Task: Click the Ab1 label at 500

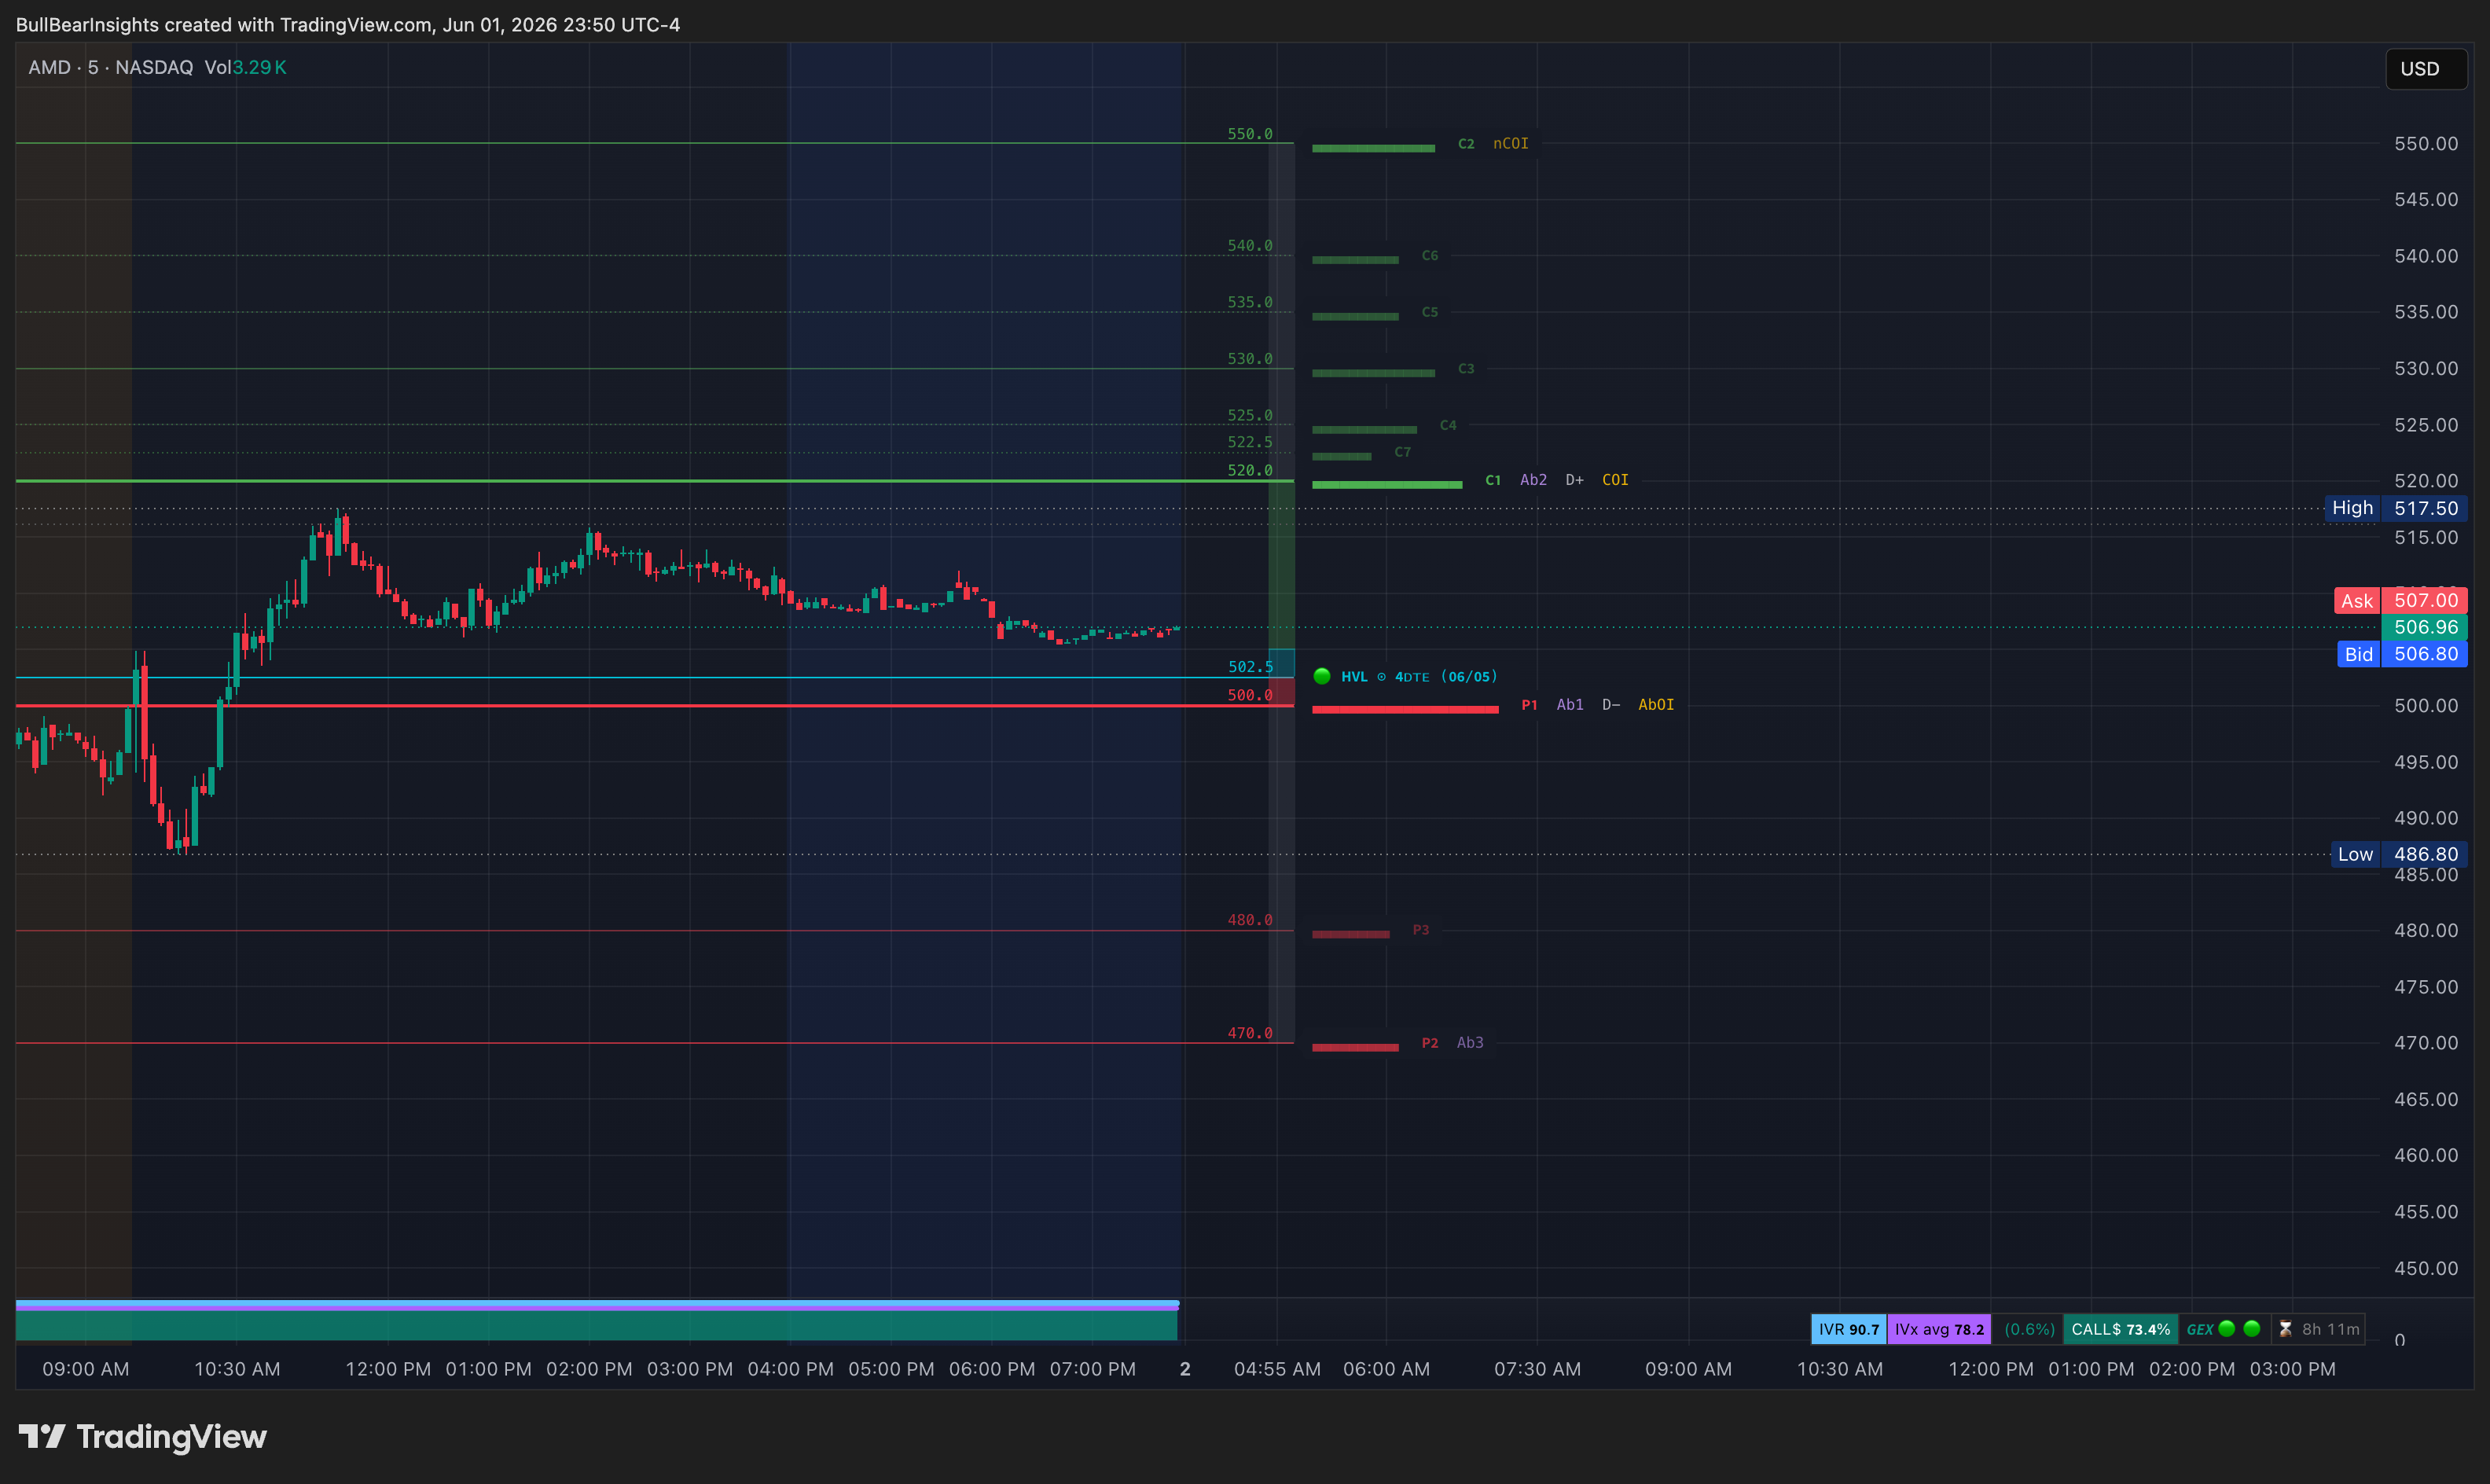Action: [x=1570, y=705]
